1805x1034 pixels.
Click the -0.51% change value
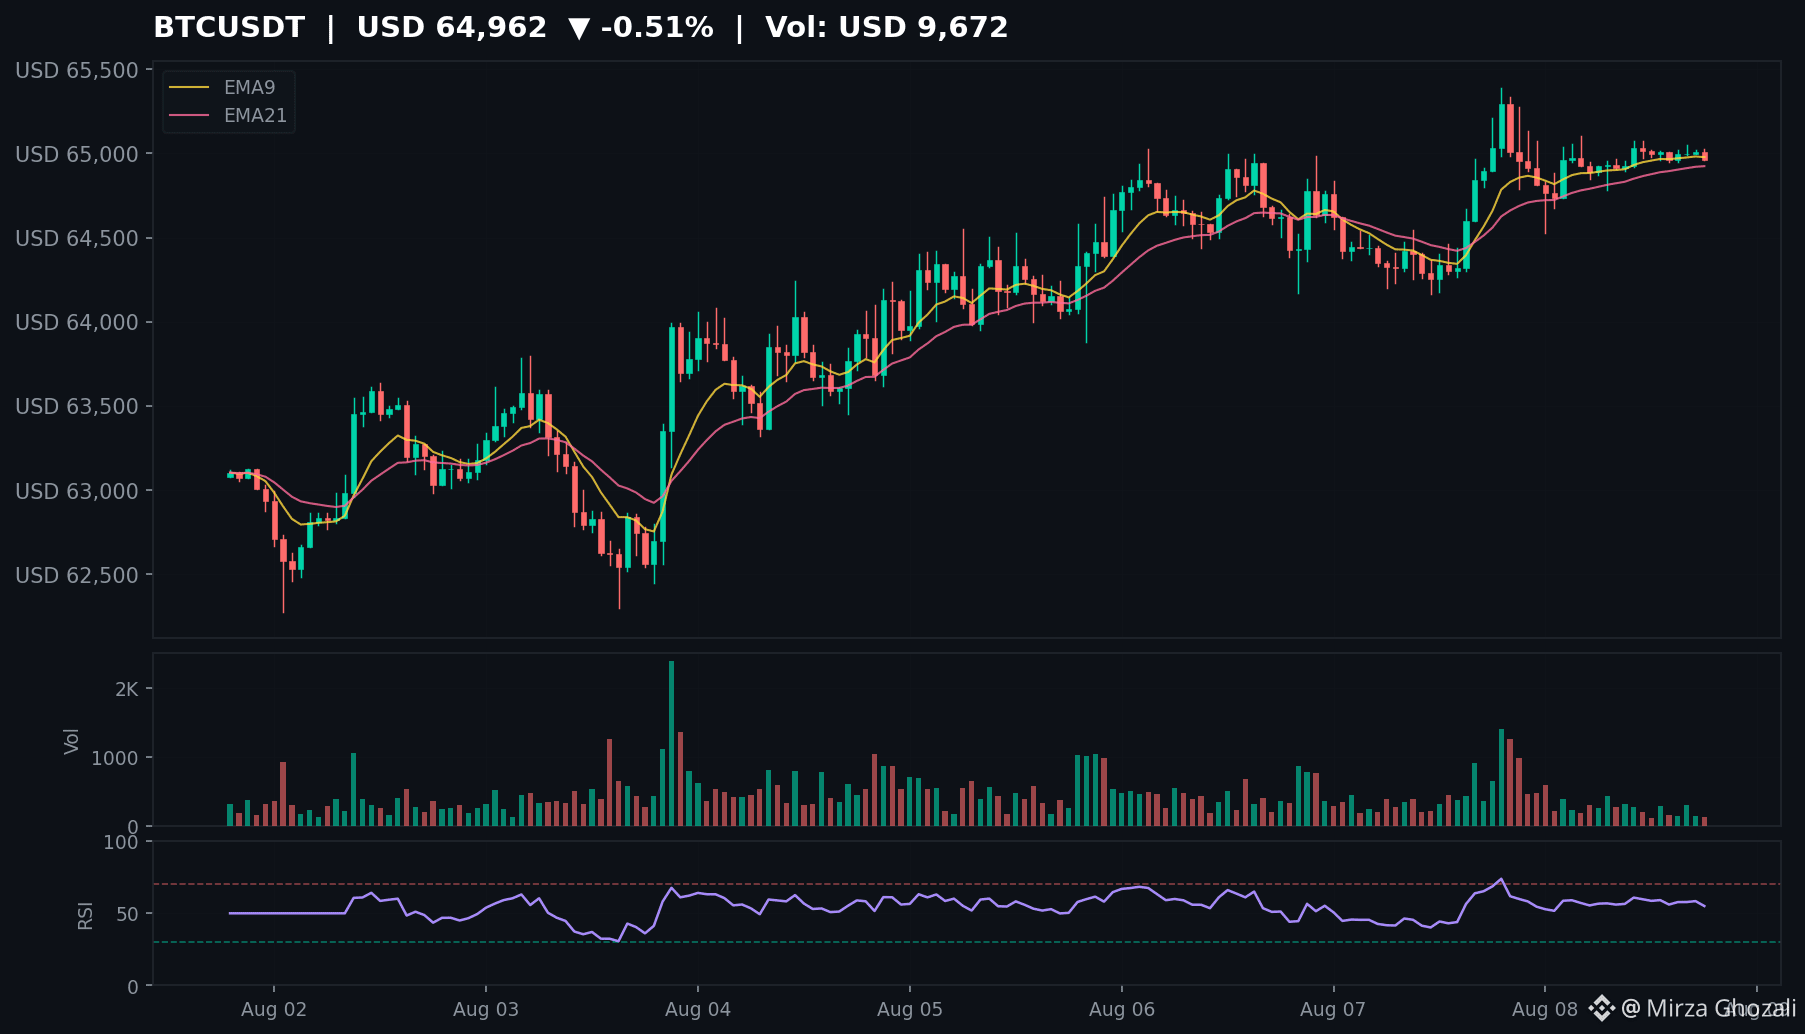pos(657,28)
